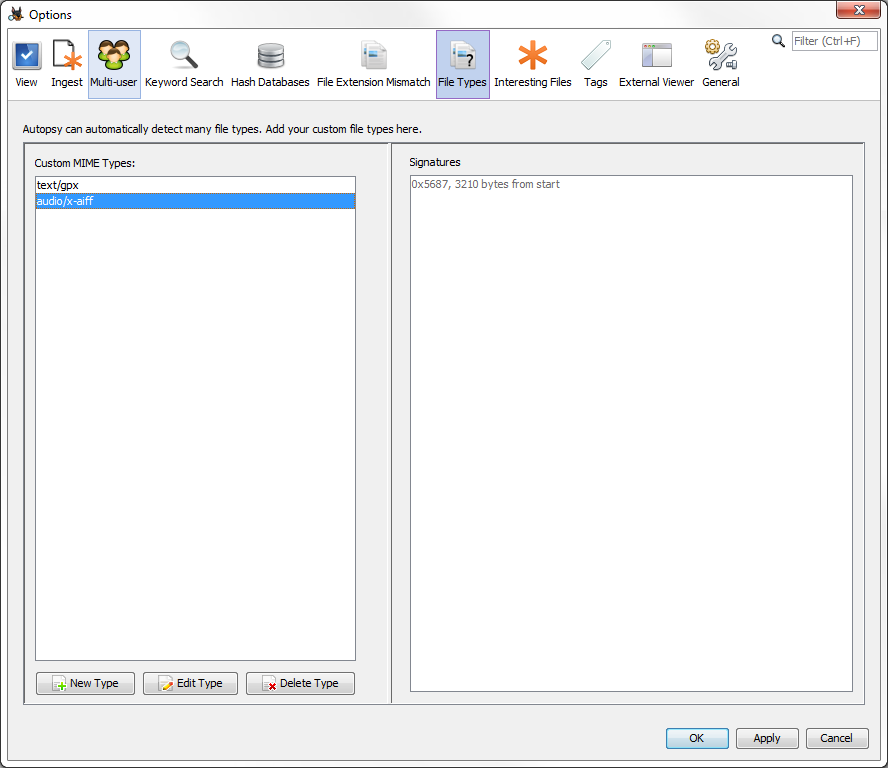Click the 0x5687 signature entry
The width and height of the screenshot is (888, 768).
point(485,185)
